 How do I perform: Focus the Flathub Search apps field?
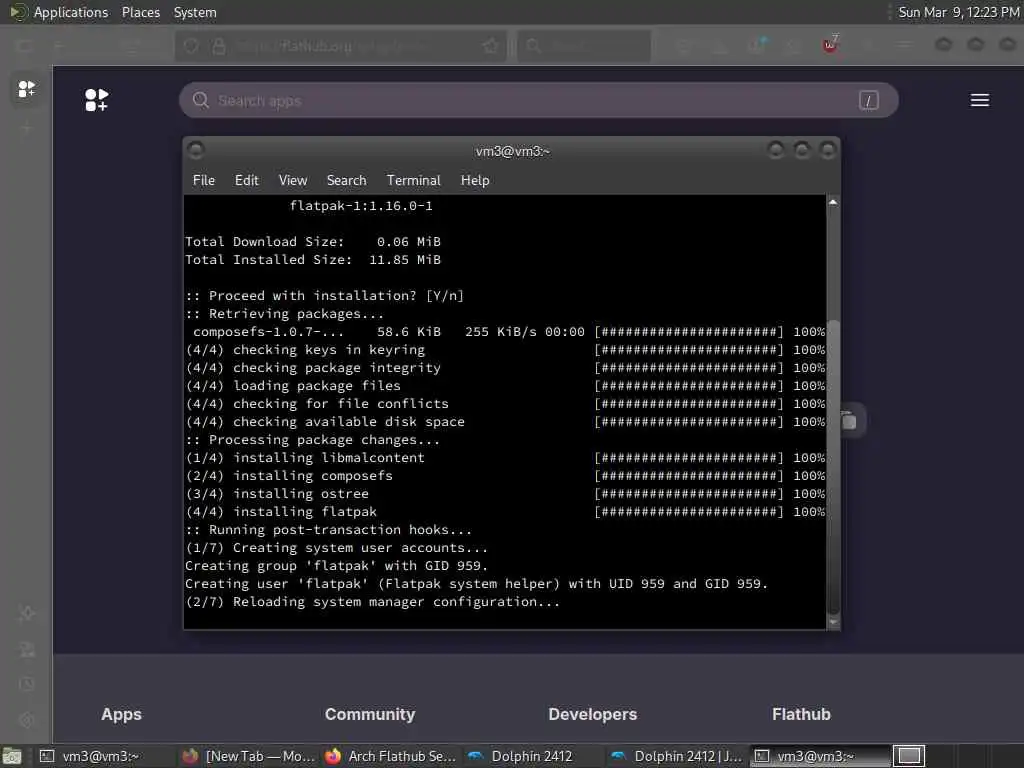538,101
